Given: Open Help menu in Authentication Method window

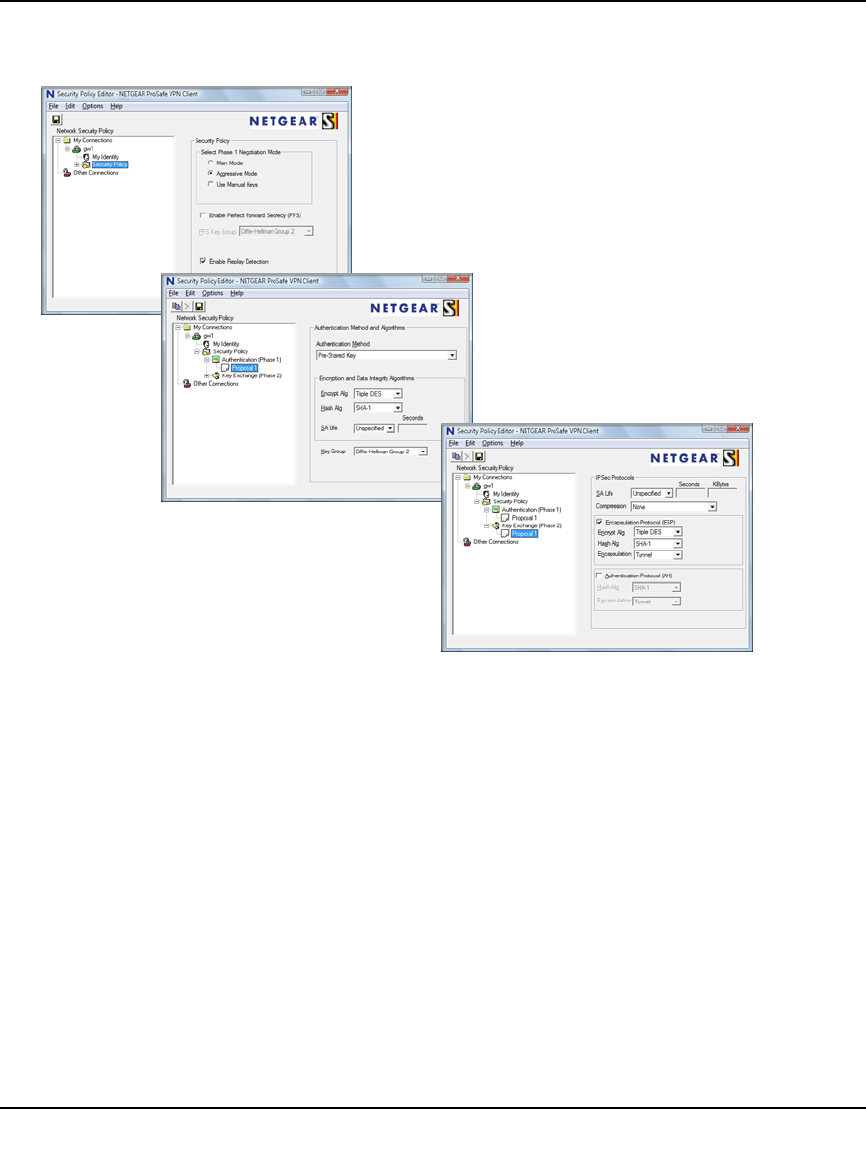Looking at the screenshot, I should coord(237,293).
